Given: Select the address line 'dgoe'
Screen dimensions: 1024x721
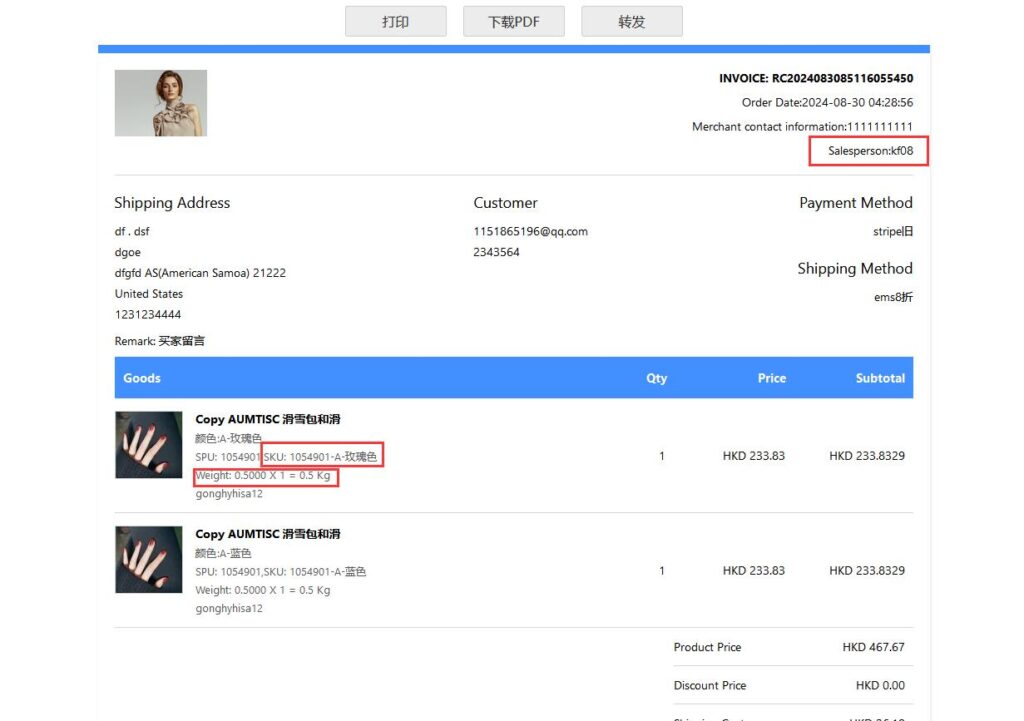Looking at the screenshot, I should click(x=127, y=252).
